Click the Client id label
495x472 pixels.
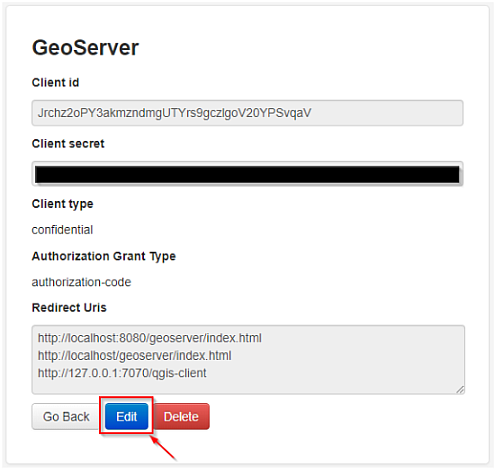55,82
